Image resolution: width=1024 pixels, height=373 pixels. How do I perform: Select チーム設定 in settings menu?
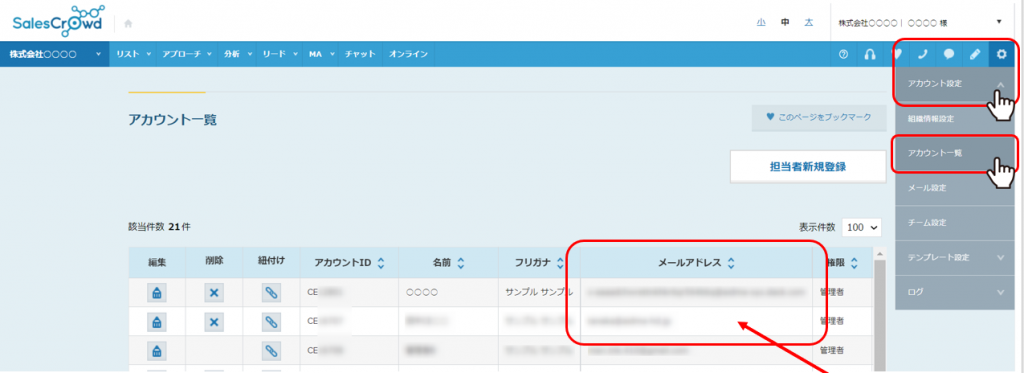[956, 223]
